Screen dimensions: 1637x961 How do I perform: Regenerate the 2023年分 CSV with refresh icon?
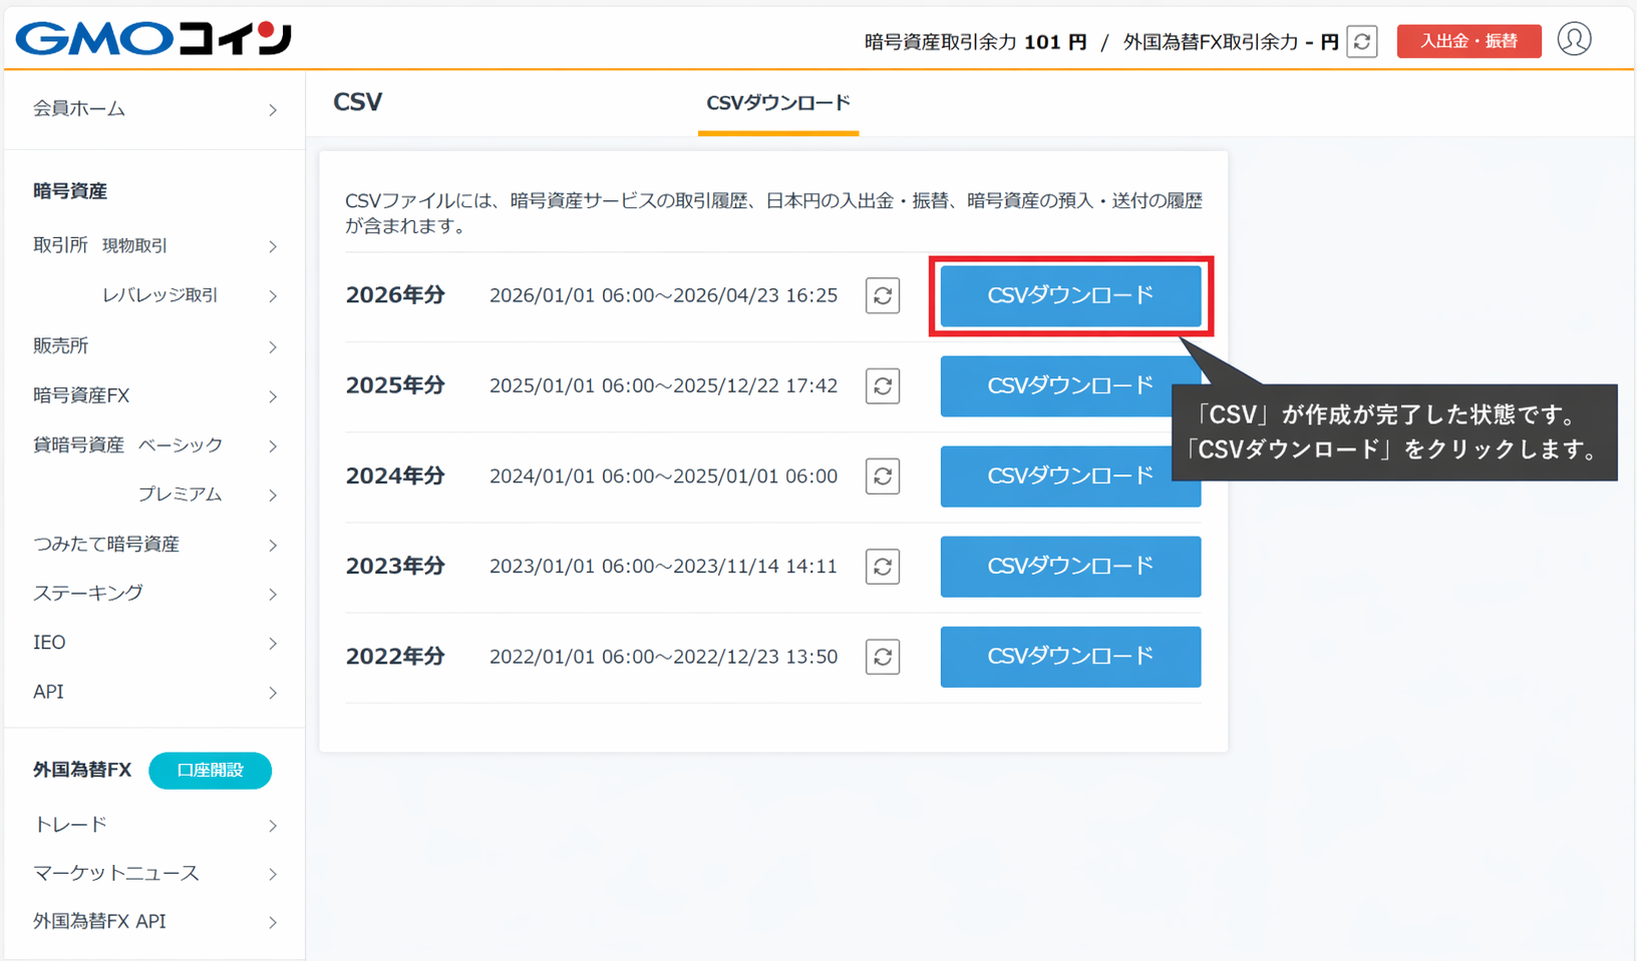[882, 567]
